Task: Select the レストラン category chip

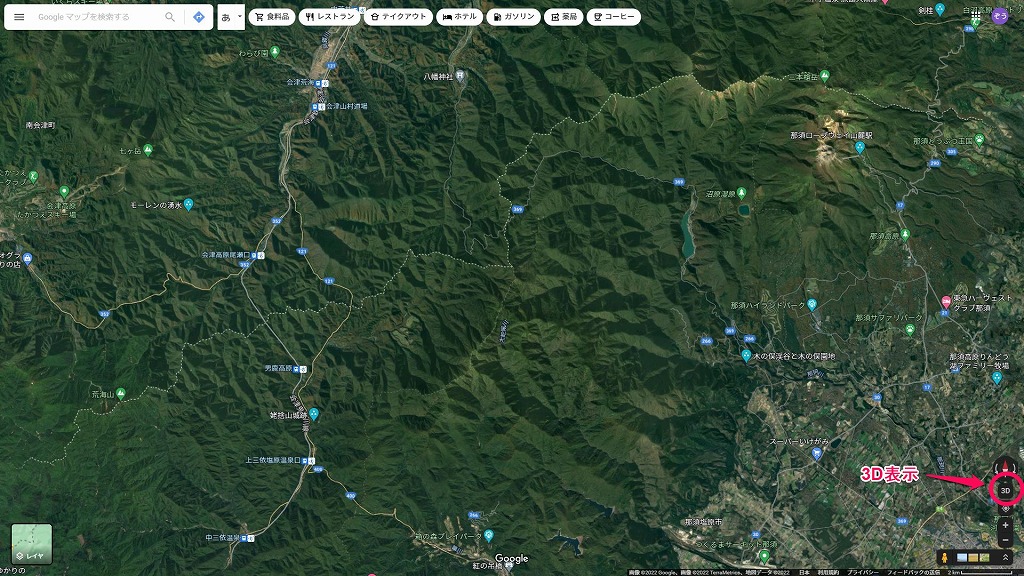Action: click(x=328, y=17)
